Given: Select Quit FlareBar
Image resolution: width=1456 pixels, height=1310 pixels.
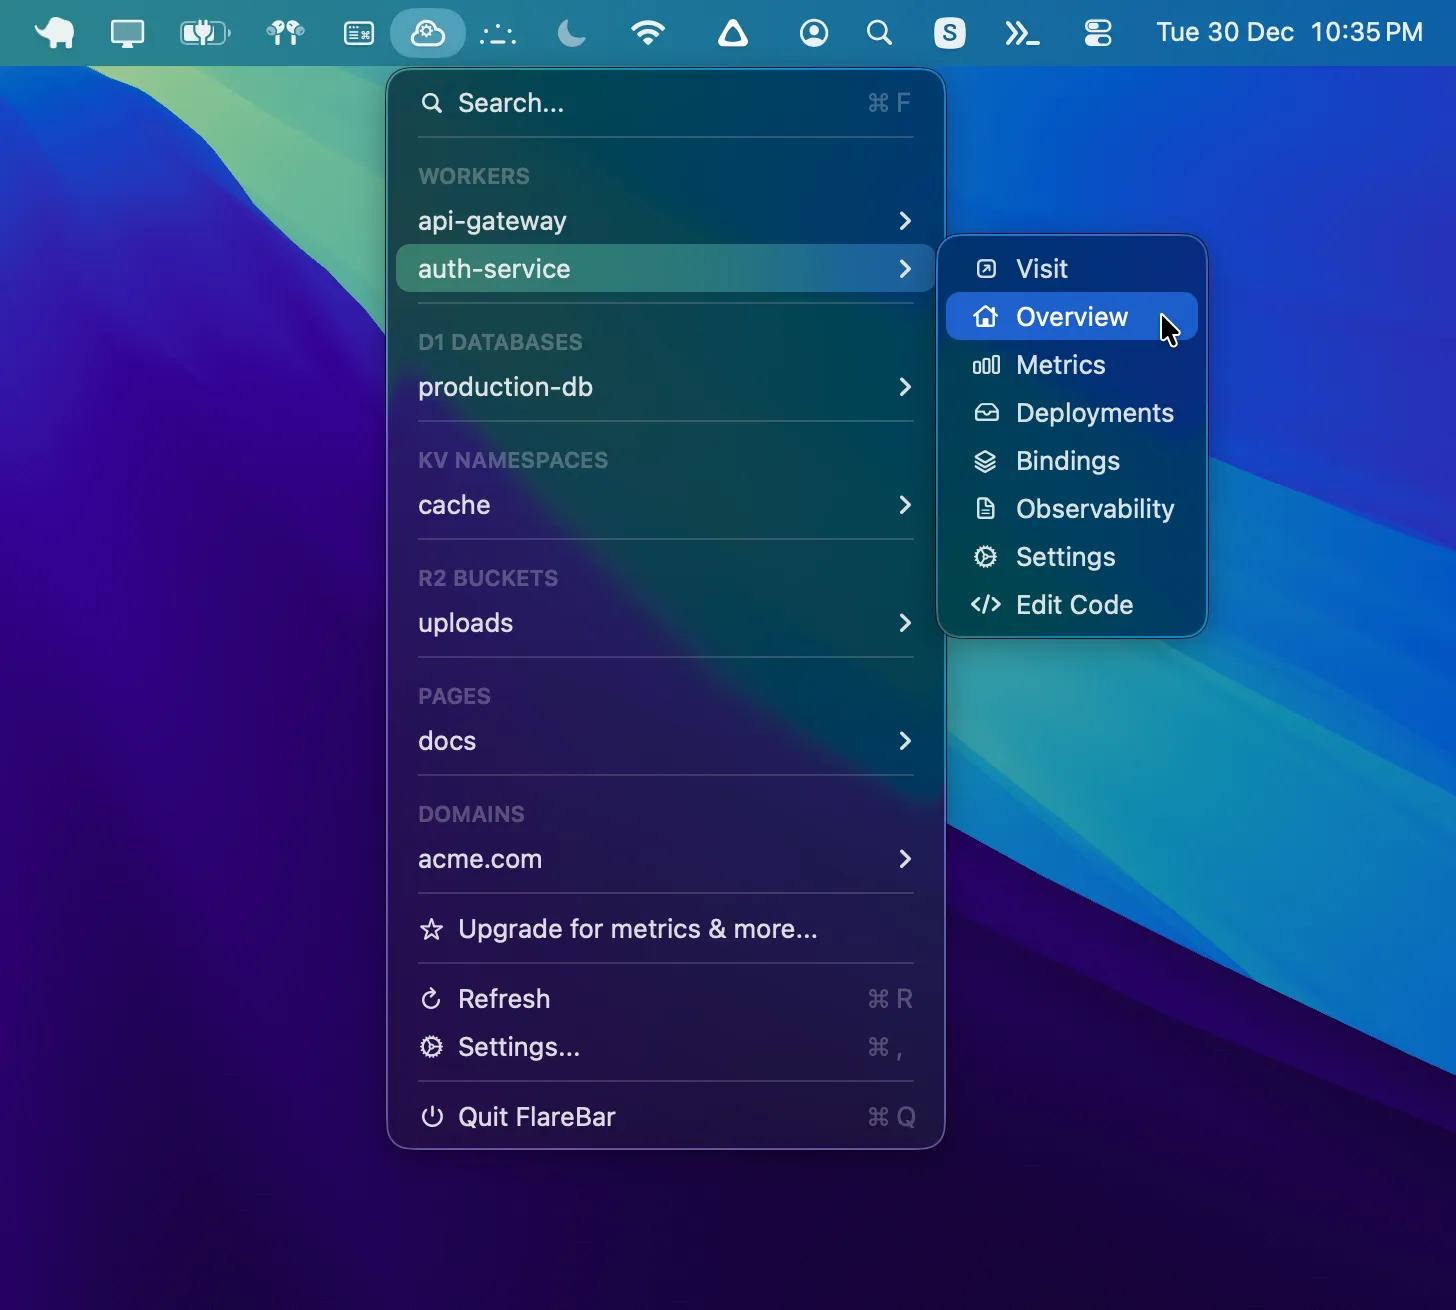Looking at the screenshot, I should click(536, 1117).
